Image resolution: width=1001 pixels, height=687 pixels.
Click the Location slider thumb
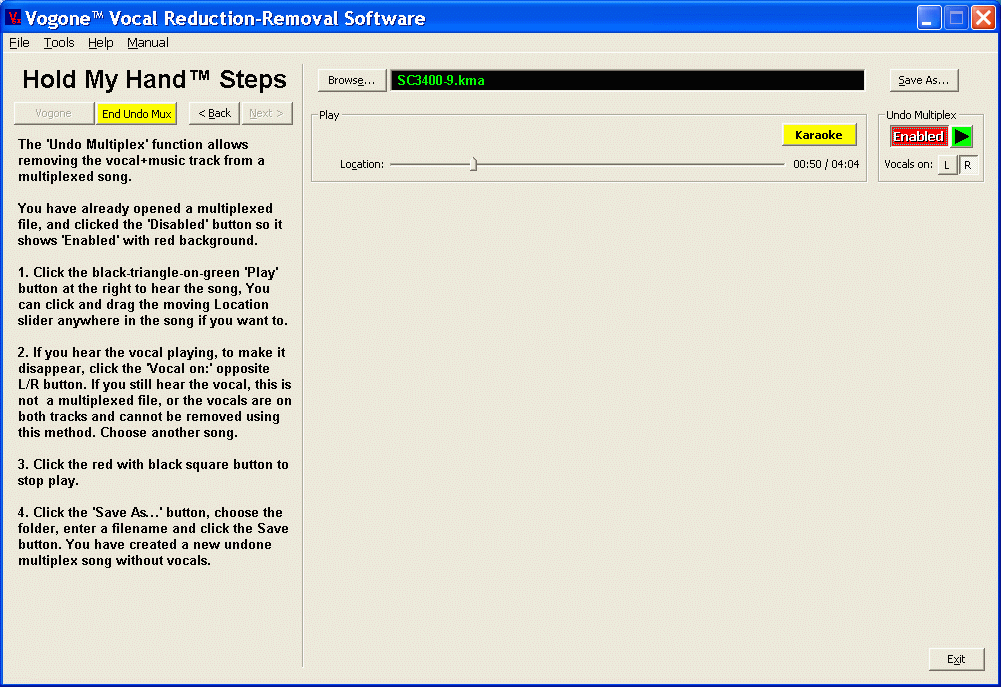[x=474, y=164]
